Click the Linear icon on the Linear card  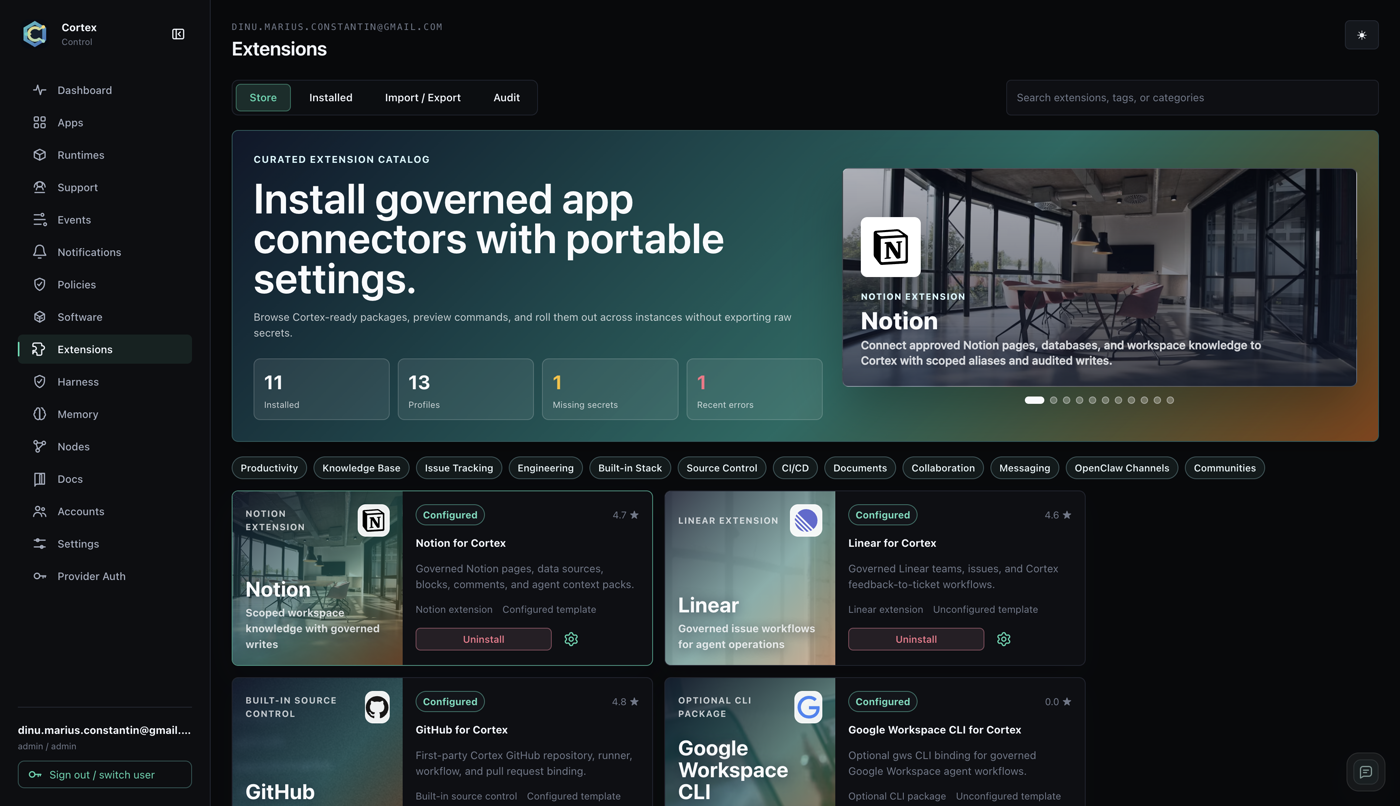click(x=806, y=520)
